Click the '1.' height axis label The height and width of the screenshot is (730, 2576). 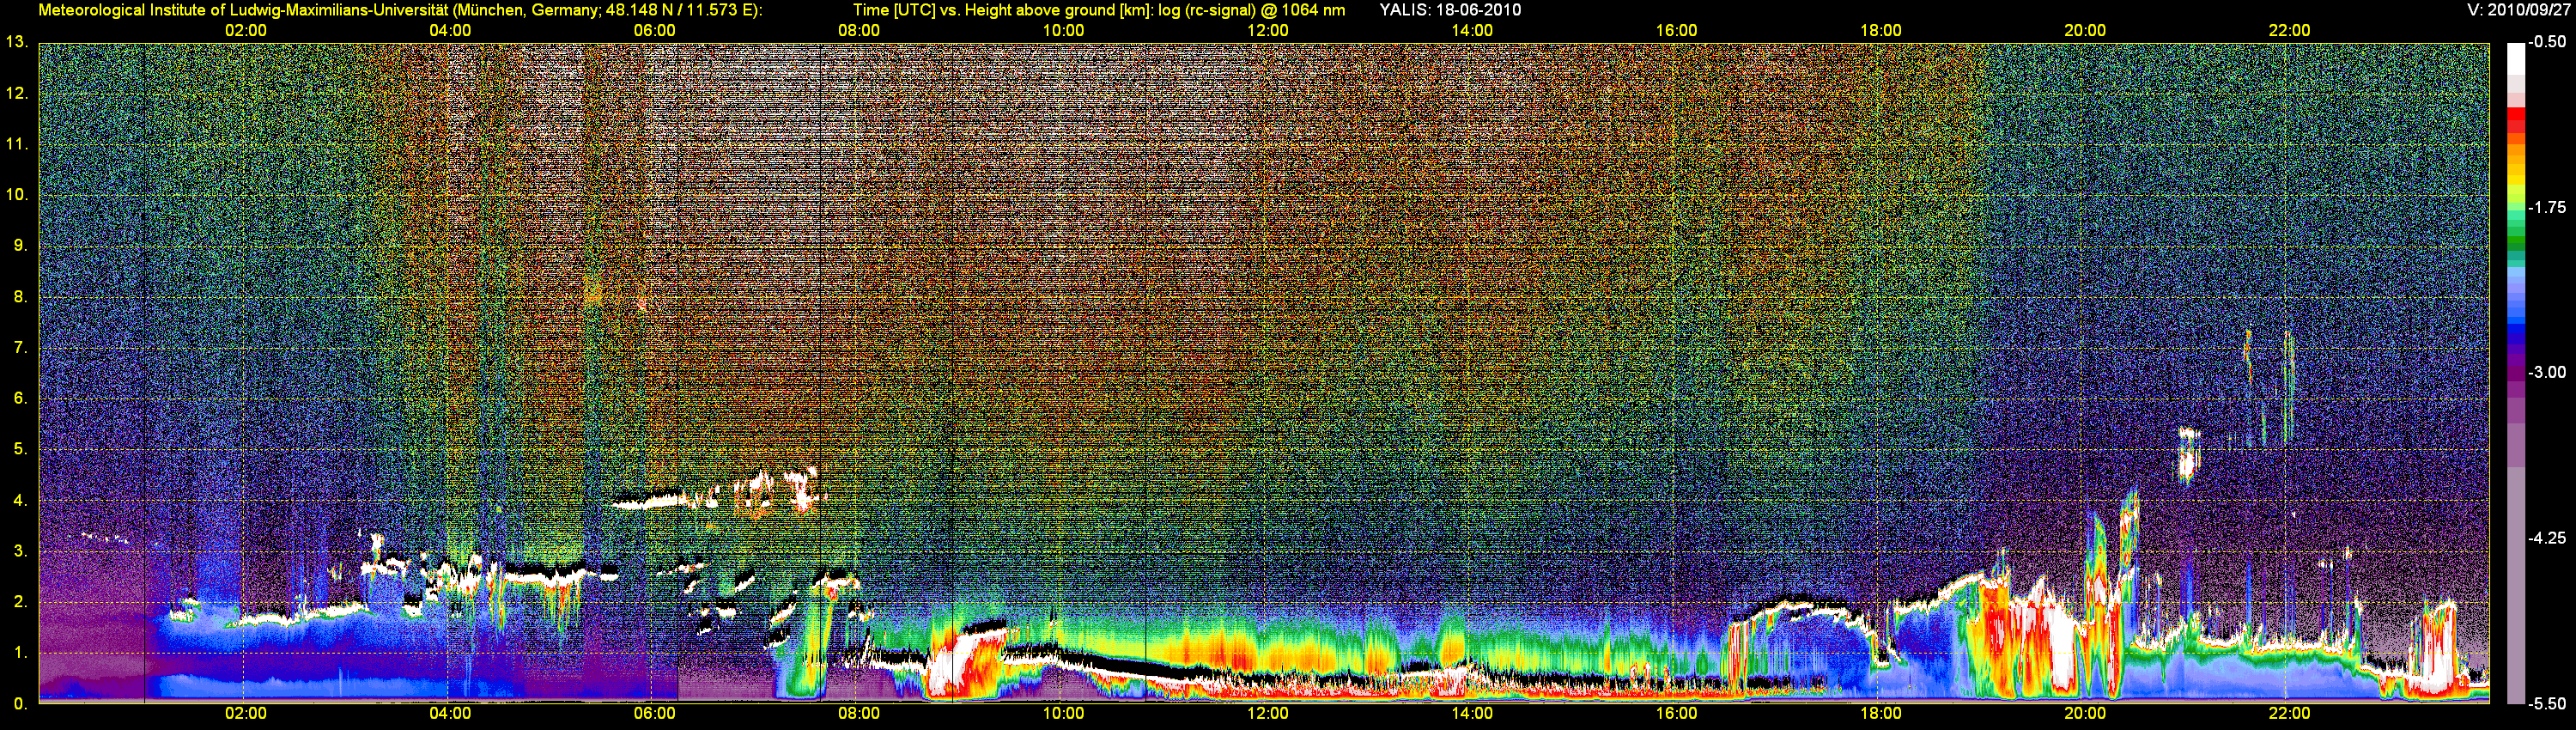coord(20,653)
